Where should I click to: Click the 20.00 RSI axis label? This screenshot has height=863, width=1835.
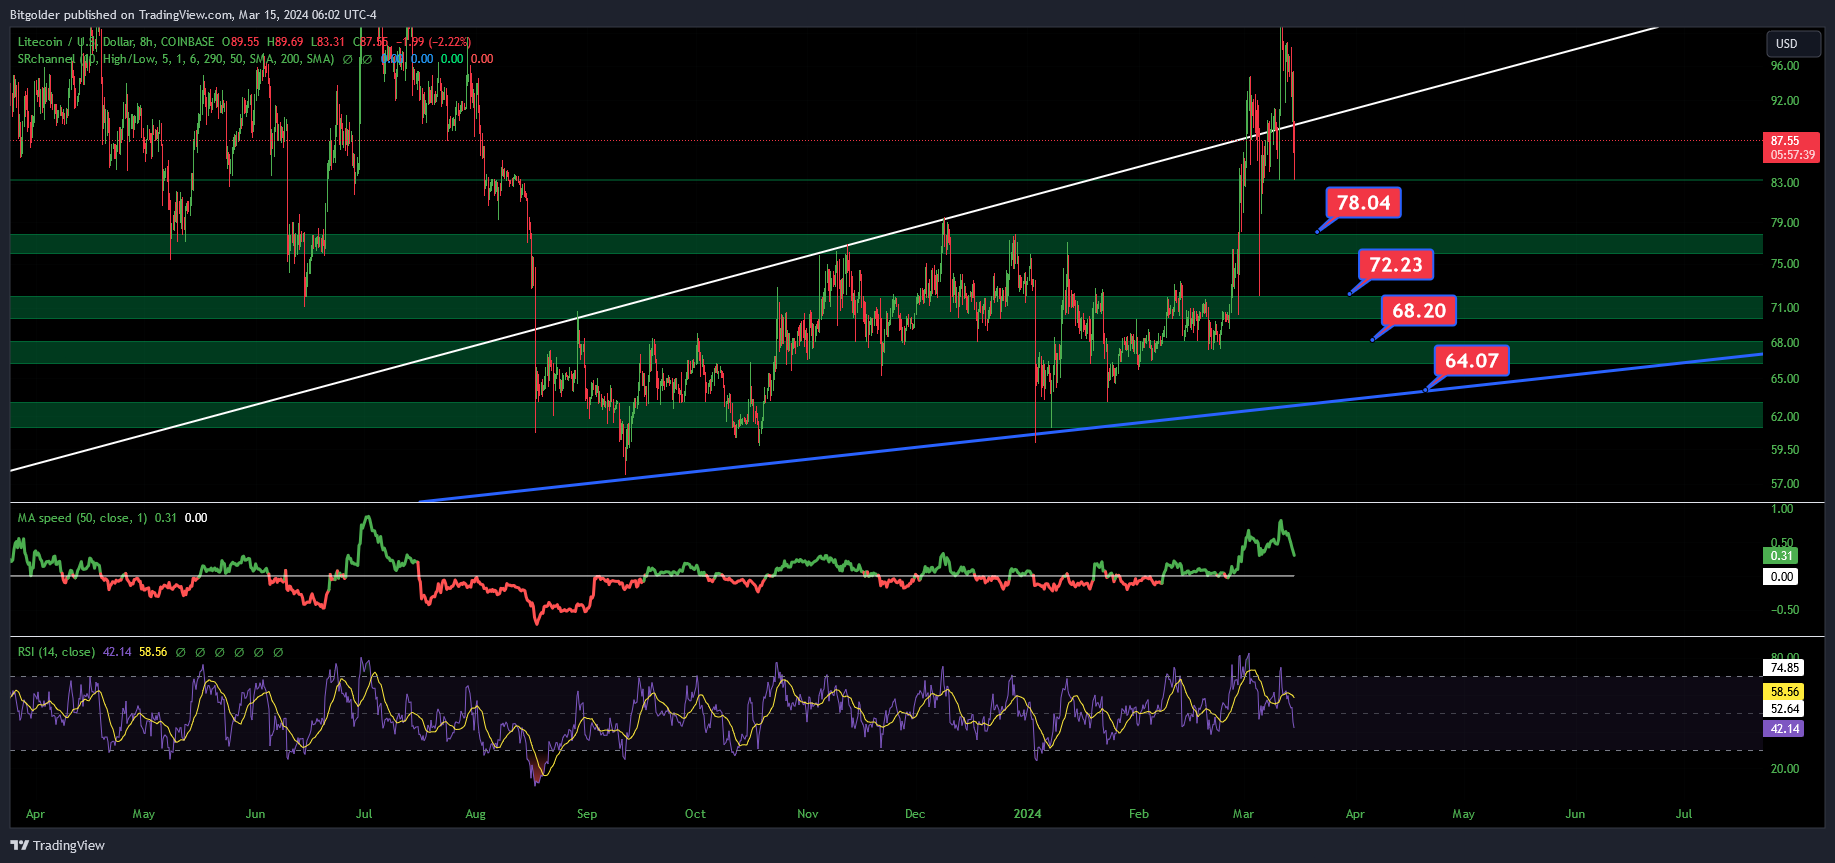1785,769
